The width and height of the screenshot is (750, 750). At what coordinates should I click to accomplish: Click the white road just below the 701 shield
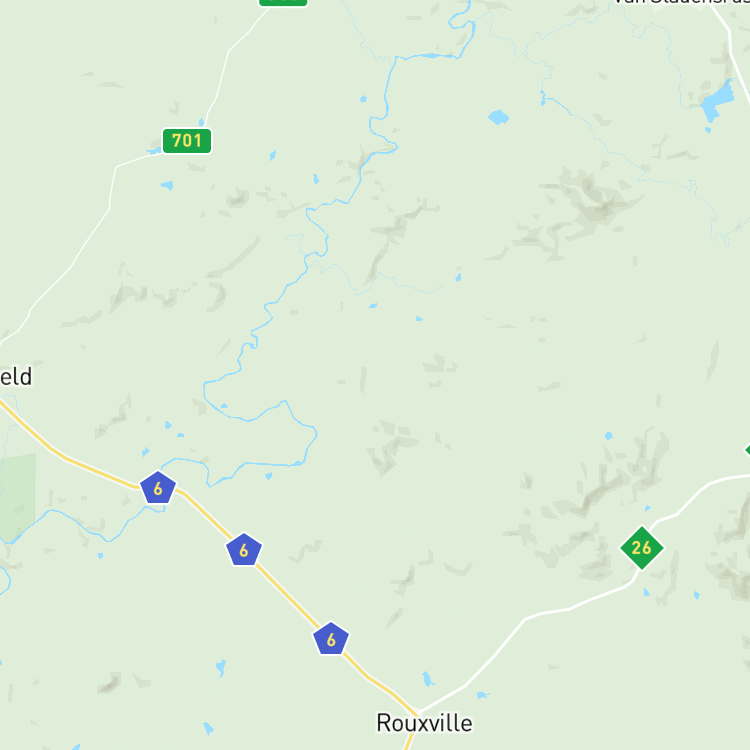[x=129, y=162]
